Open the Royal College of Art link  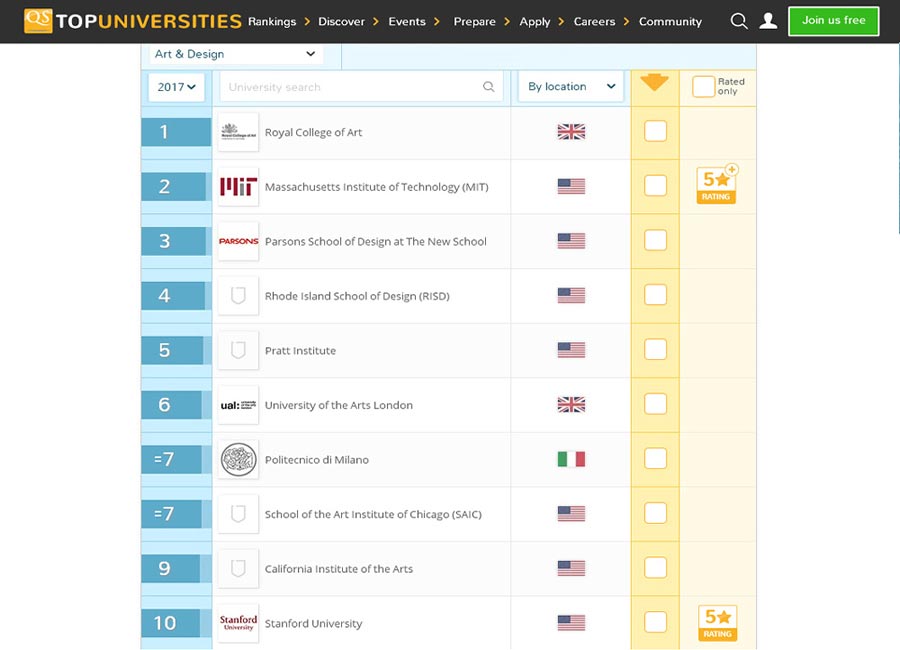point(313,132)
